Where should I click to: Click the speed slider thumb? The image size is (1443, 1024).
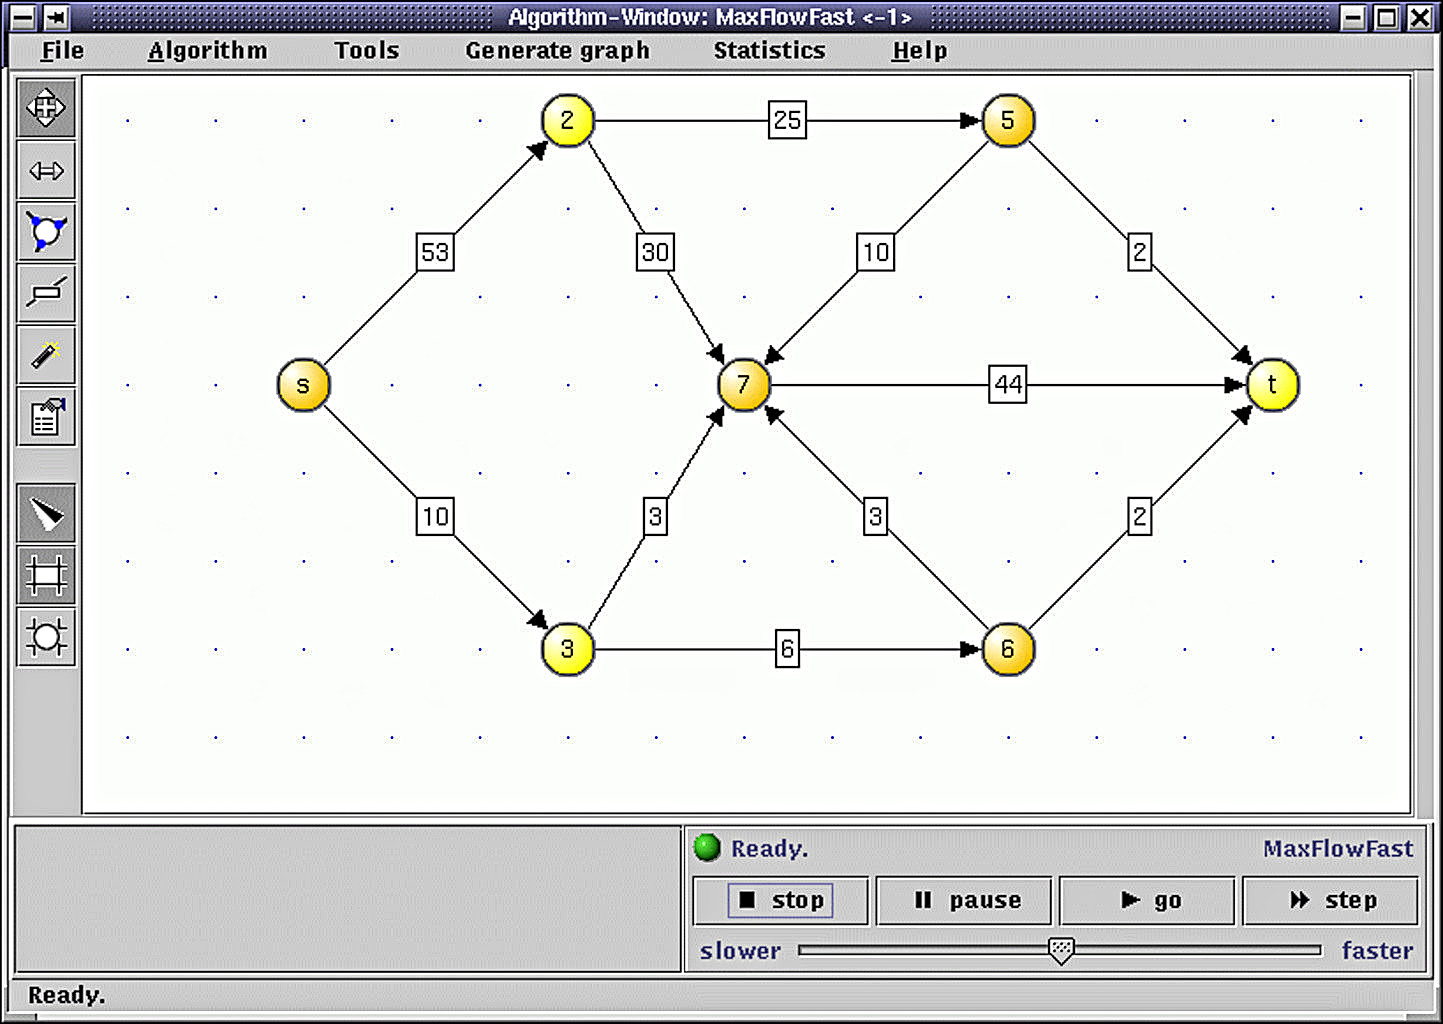pyautogui.click(x=1061, y=950)
